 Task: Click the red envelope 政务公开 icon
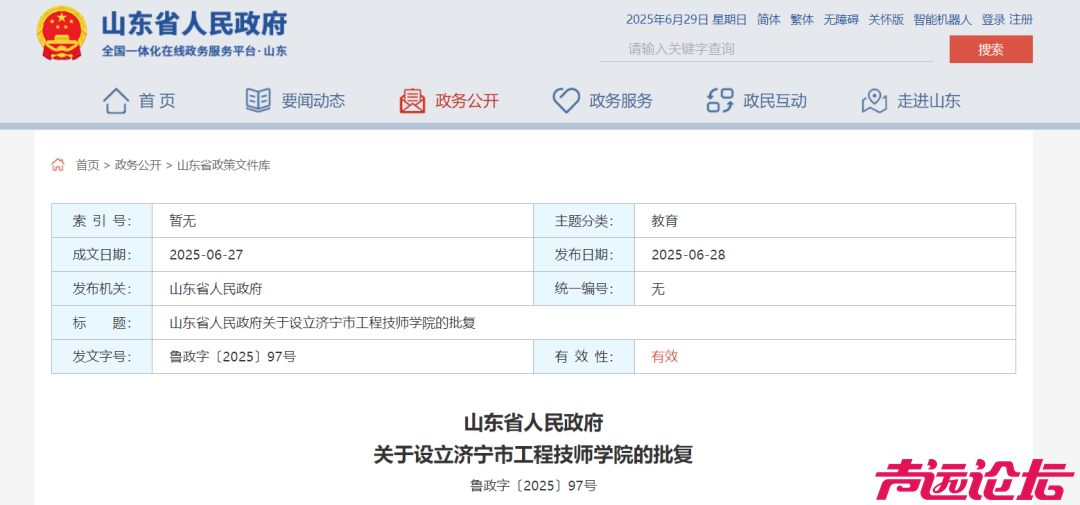(x=412, y=101)
